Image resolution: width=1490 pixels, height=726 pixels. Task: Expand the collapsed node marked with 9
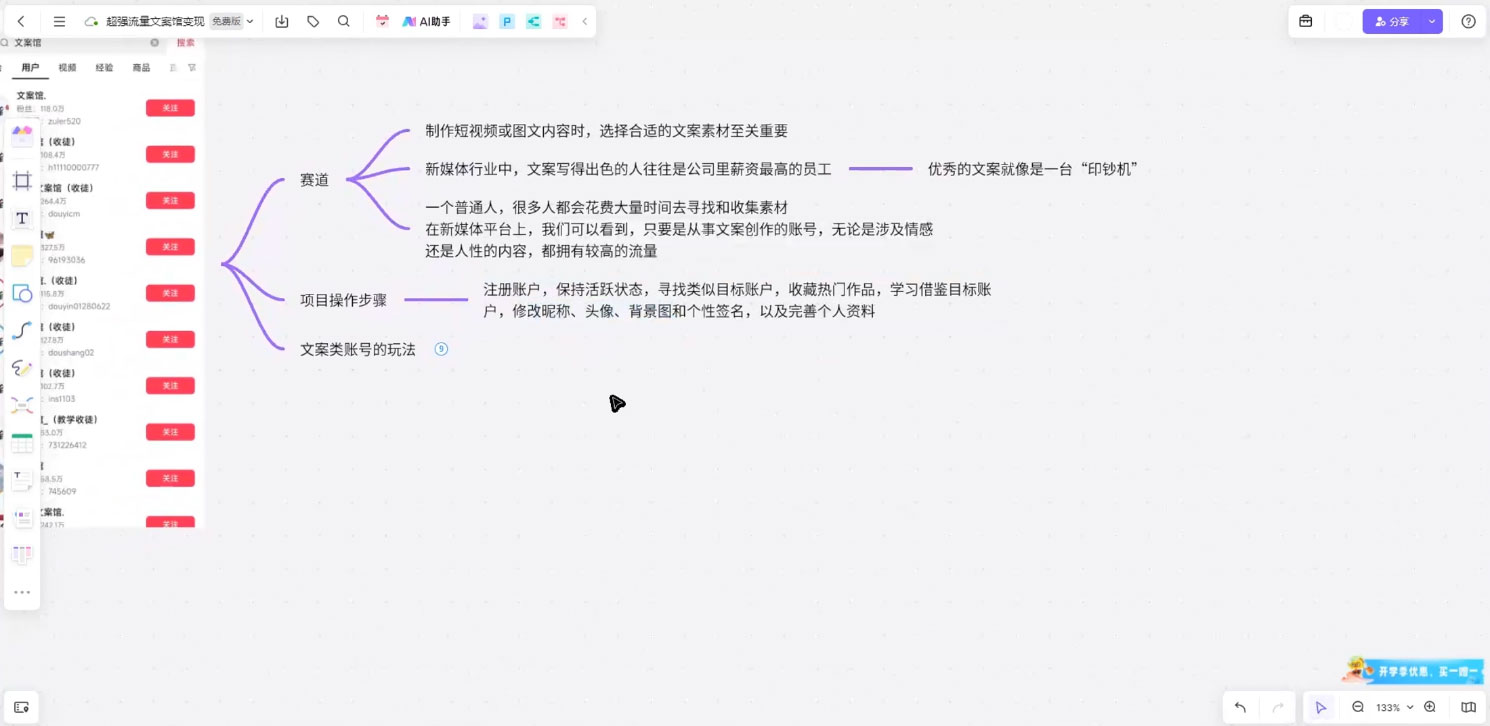click(x=441, y=349)
